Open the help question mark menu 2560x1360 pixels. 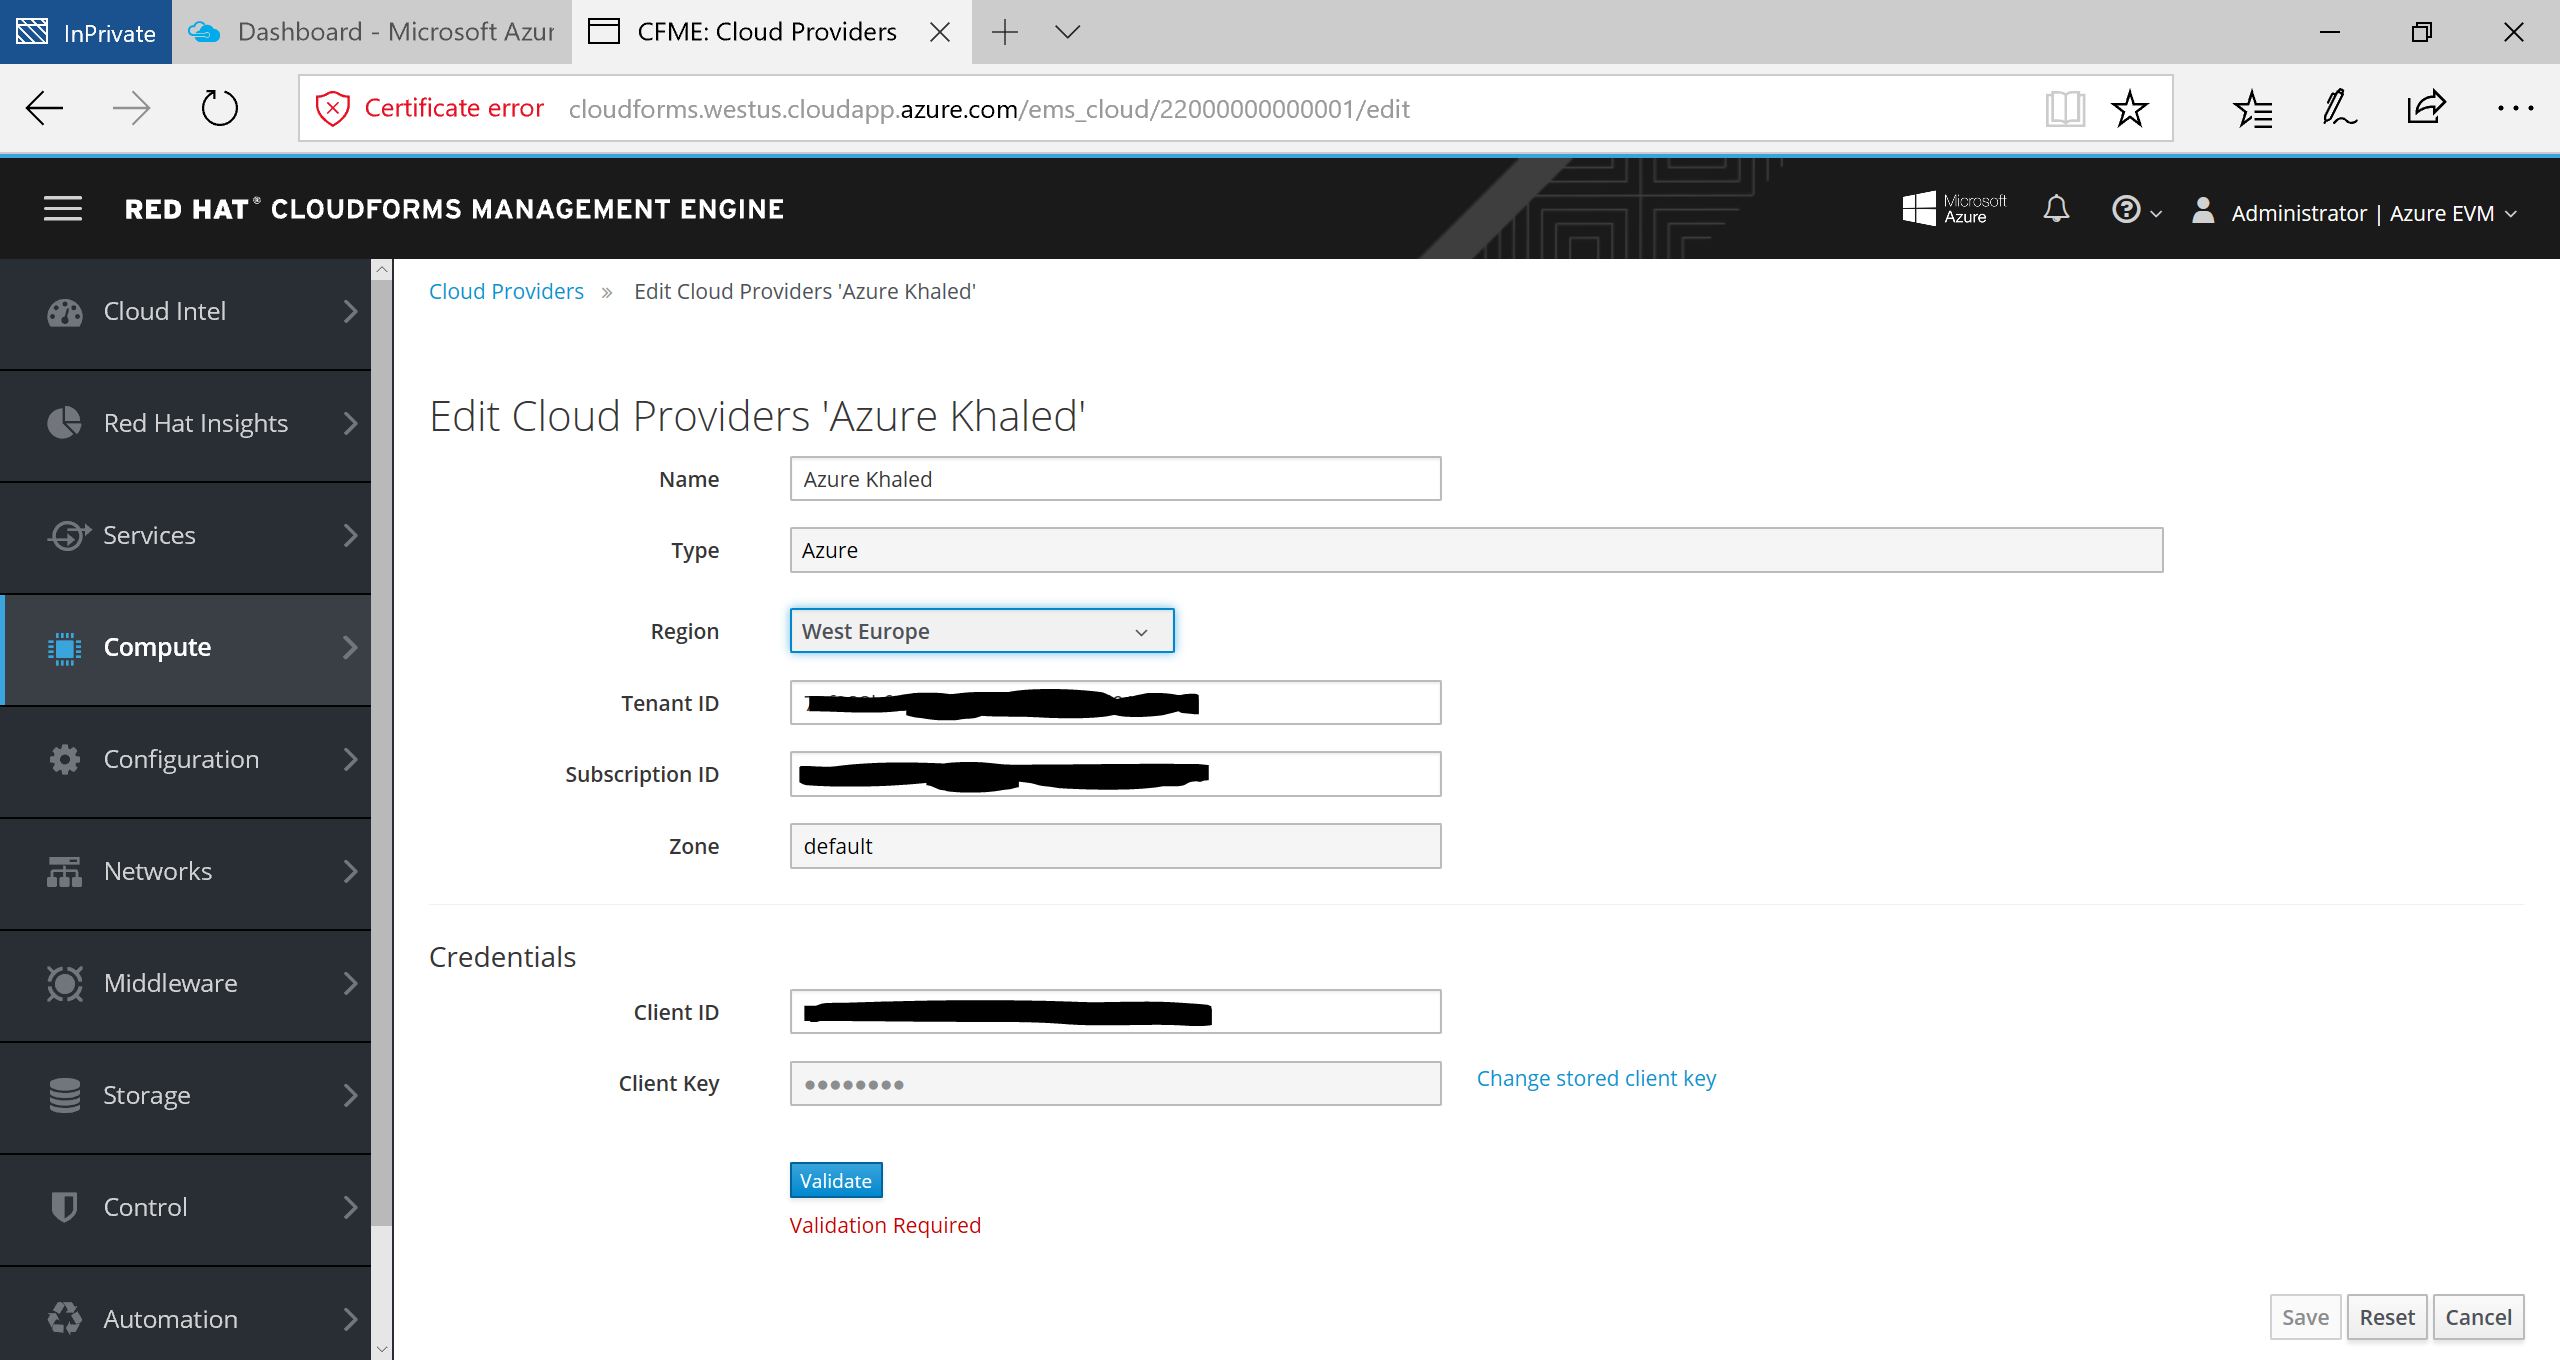pos(2135,210)
